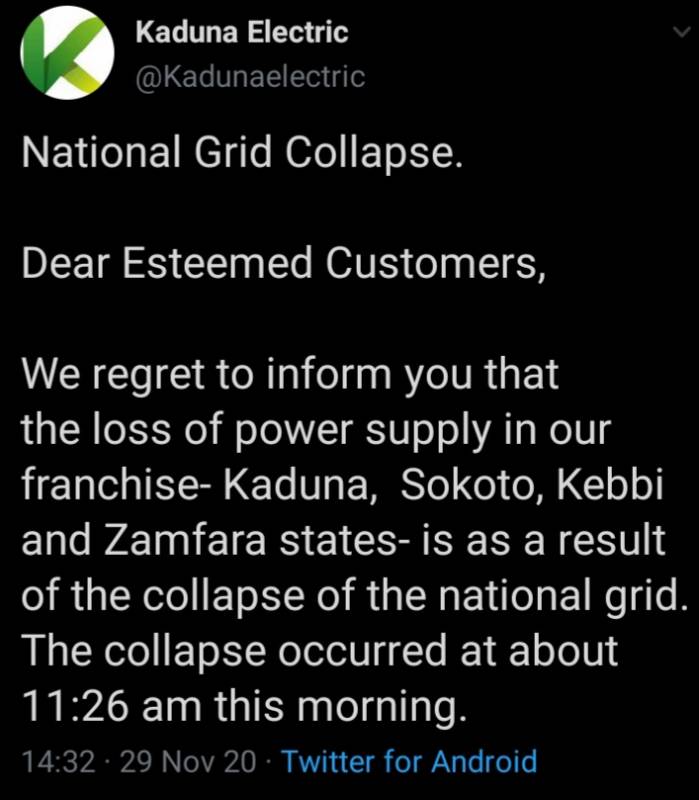Click the word 'Zamfara' in the tweet

(x=186, y=540)
